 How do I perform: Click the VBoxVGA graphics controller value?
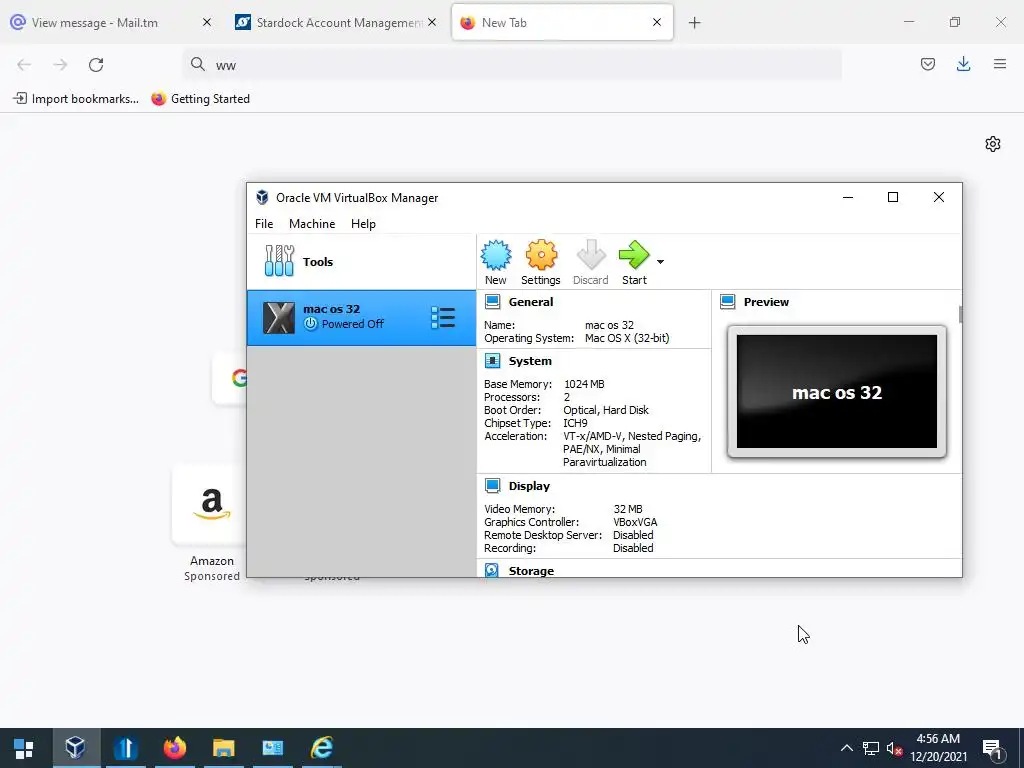point(635,522)
